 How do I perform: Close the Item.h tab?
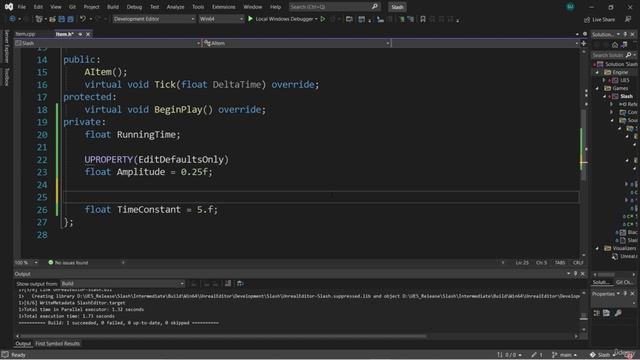click(88, 34)
